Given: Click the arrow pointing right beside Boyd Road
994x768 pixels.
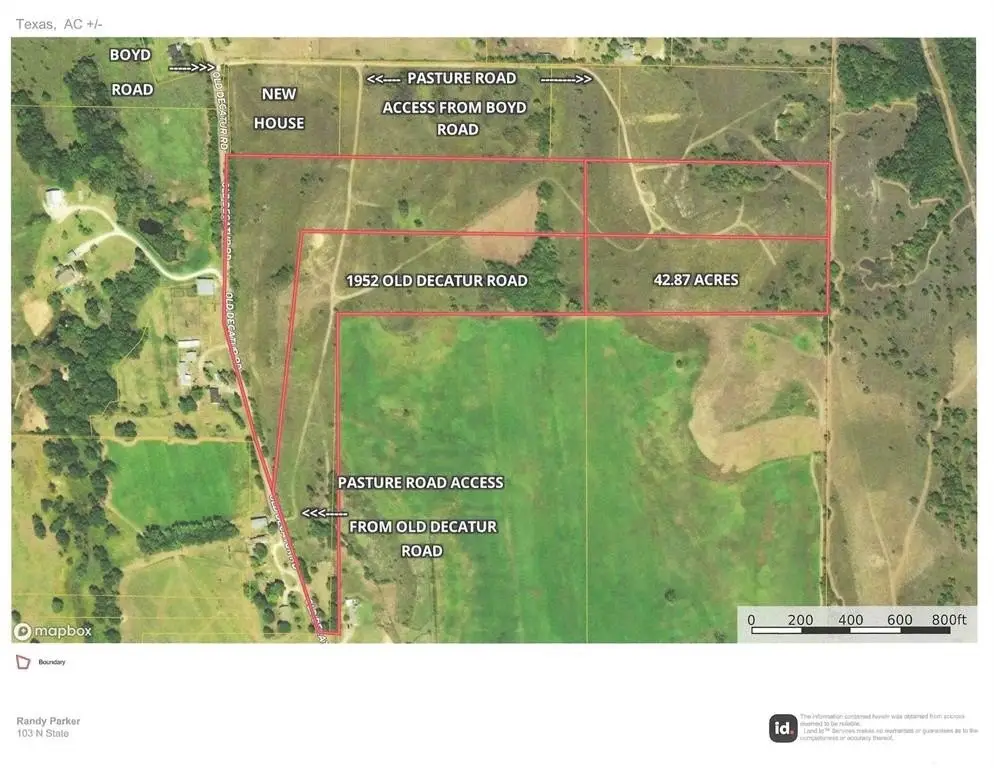Looking at the screenshot, I should (192, 69).
